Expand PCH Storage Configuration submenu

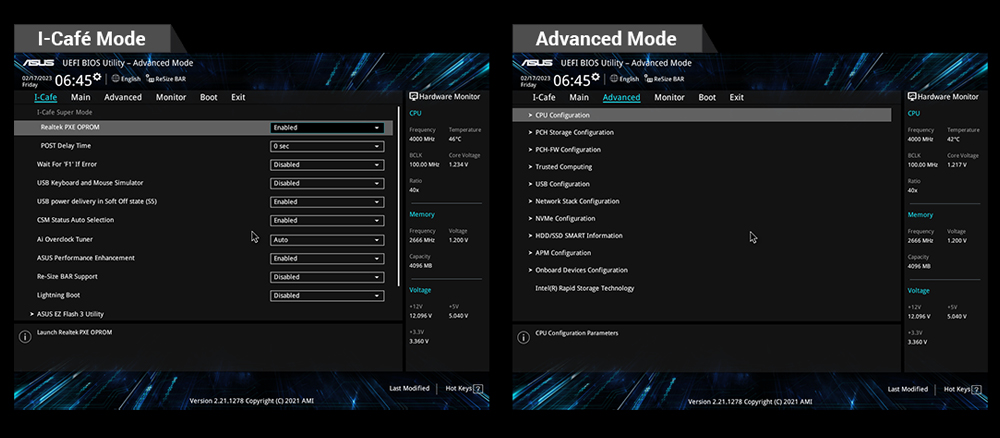(571, 133)
